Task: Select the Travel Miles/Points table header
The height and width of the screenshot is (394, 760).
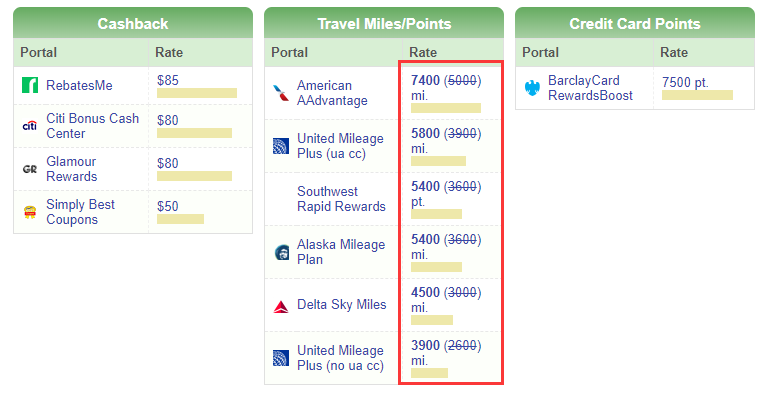Action: pyautogui.click(x=384, y=23)
